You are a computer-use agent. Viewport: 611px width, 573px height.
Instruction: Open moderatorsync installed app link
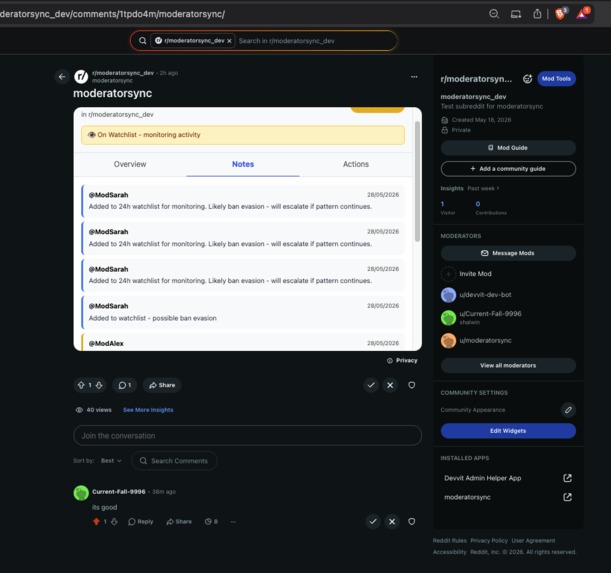click(508, 497)
